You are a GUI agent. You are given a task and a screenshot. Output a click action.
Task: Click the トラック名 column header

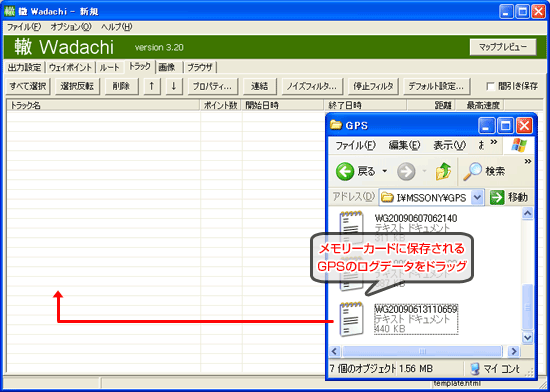pos(103,105)
